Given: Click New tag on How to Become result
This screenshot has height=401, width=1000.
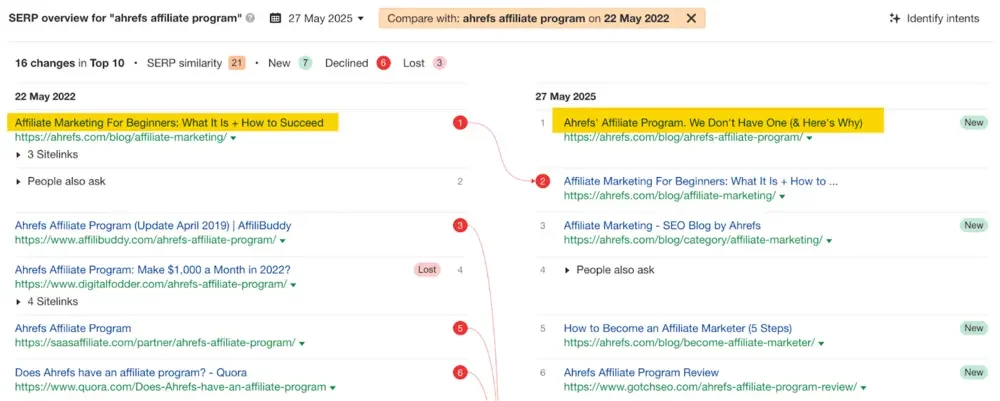Looking at the screenshot, I should click(974, 329).
